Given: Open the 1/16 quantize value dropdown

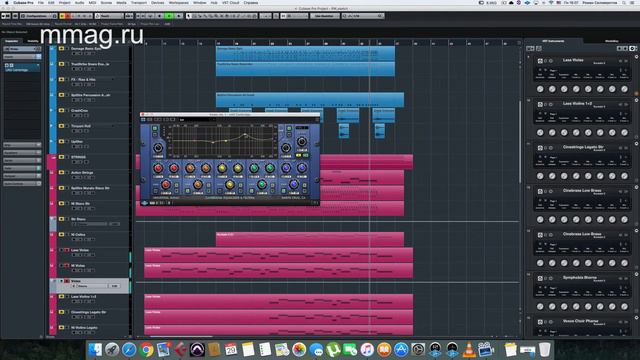Looking at the screenshot, I should 363,16.
